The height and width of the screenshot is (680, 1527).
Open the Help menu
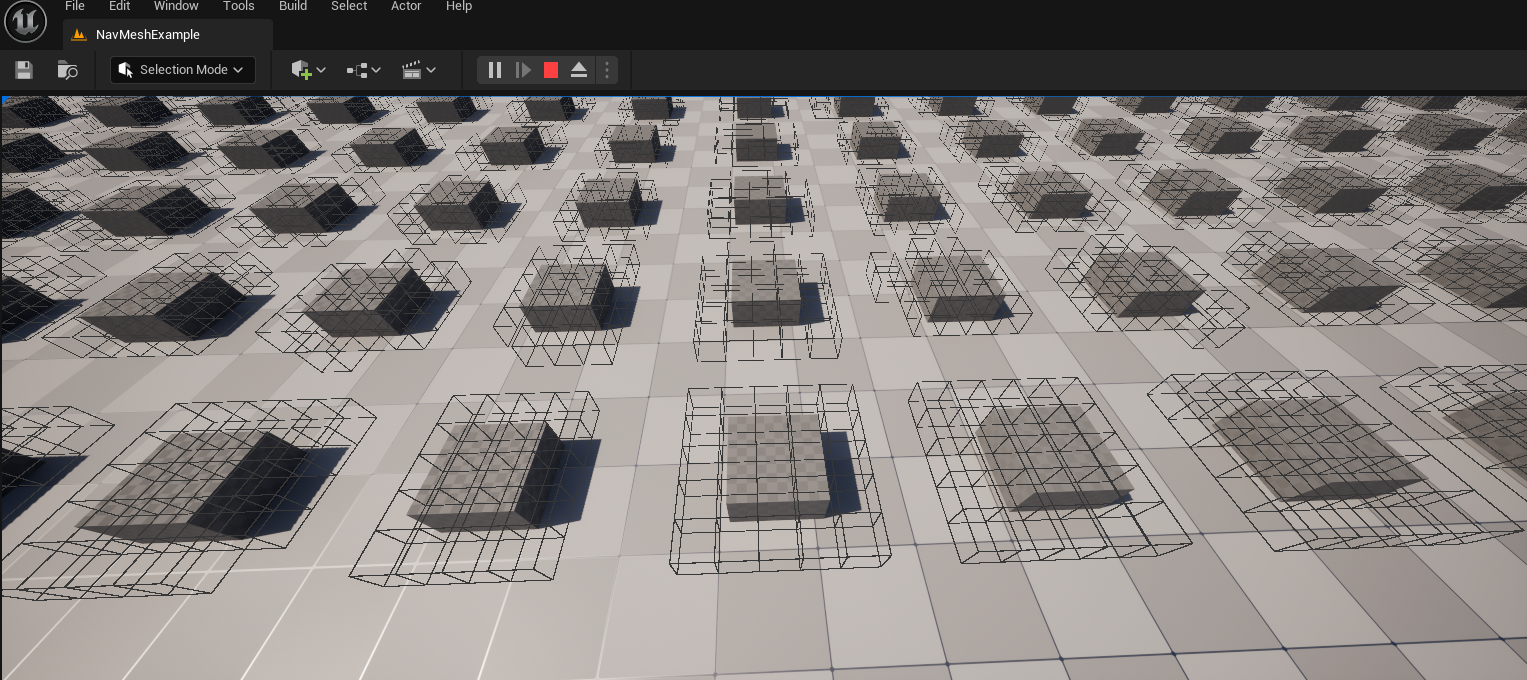click(x=458, y=6)
